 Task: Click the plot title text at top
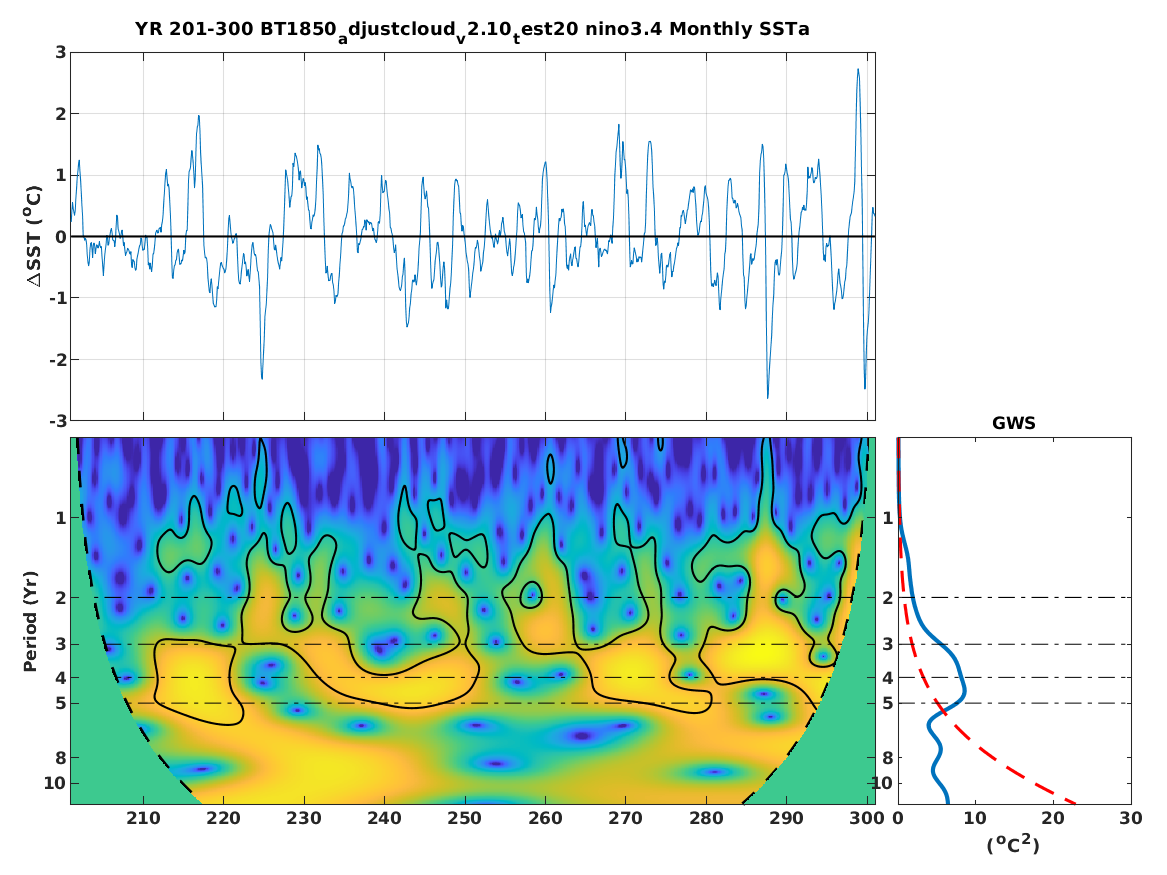[472, 31]
